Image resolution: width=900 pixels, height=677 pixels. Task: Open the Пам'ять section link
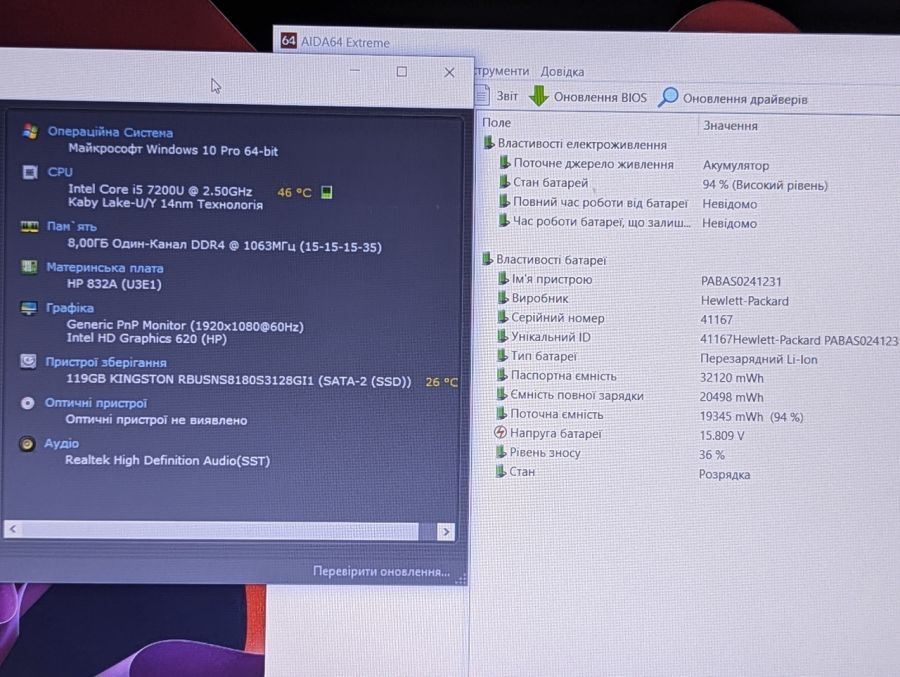tap(72, 226)
